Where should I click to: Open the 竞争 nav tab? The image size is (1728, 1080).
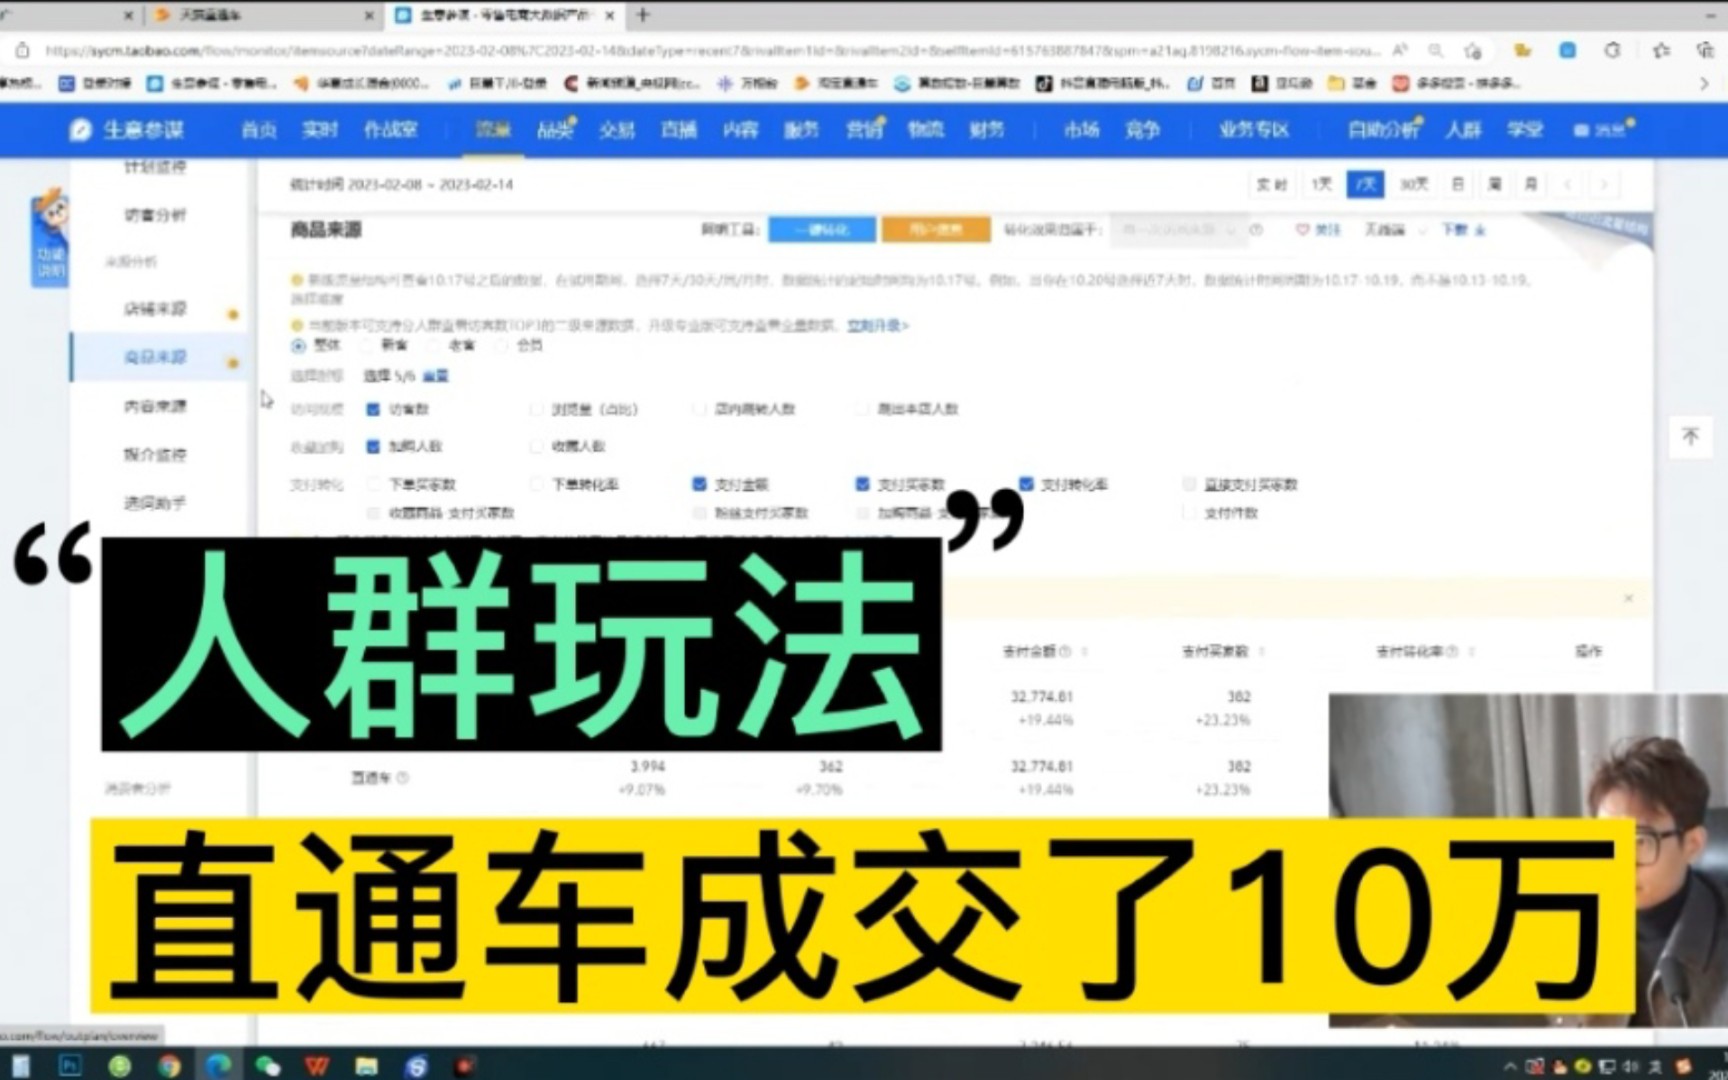(1143, 130)
